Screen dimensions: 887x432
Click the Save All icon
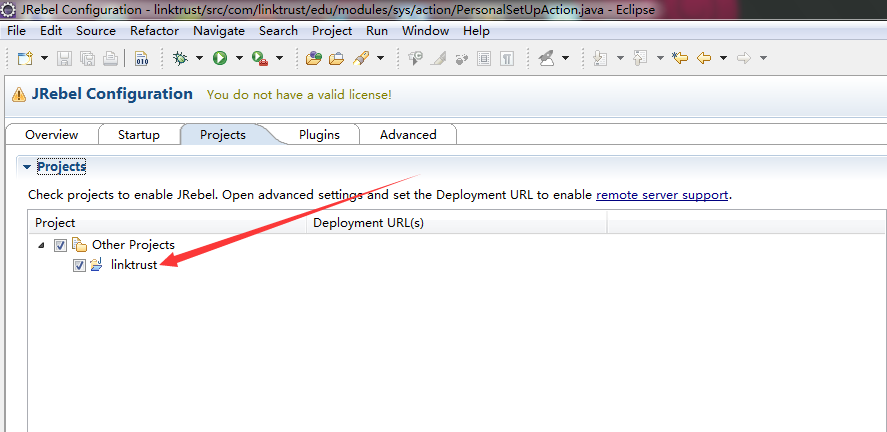coord(88,58)
